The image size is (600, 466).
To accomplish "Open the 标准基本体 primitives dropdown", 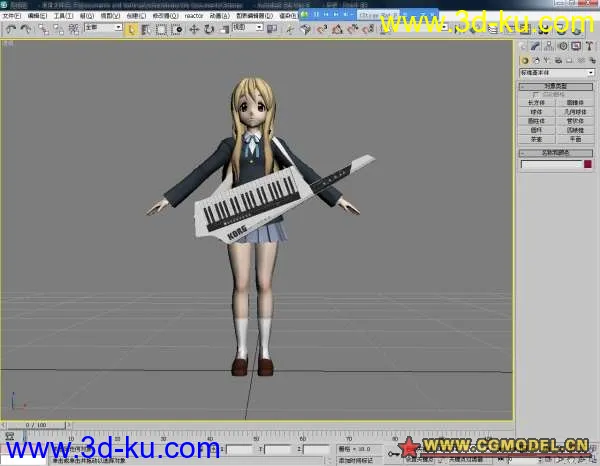I will 557,73.
